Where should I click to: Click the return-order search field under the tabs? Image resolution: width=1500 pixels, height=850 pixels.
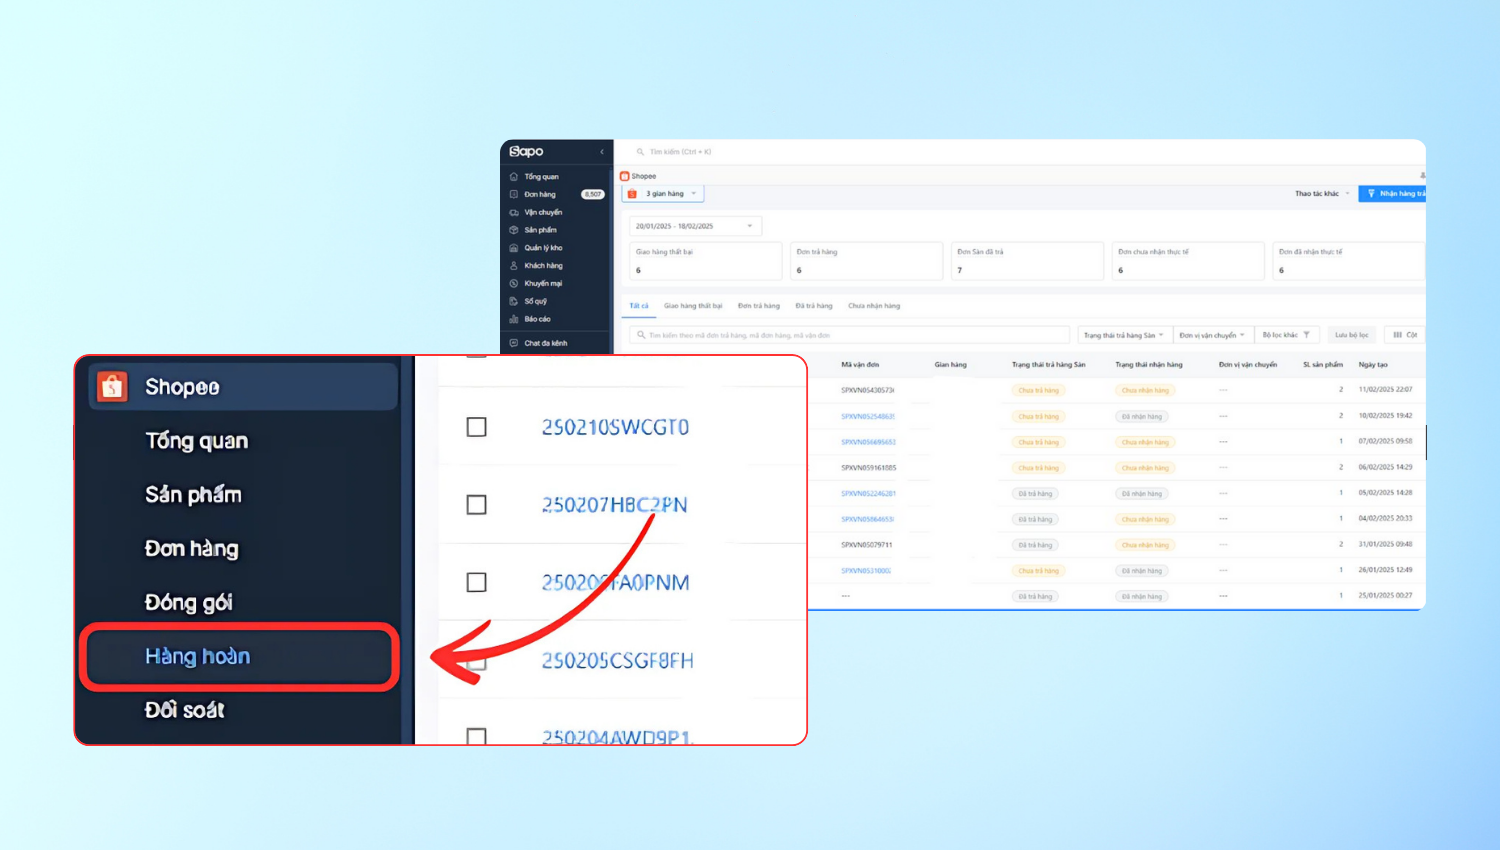tap(849, 335)
